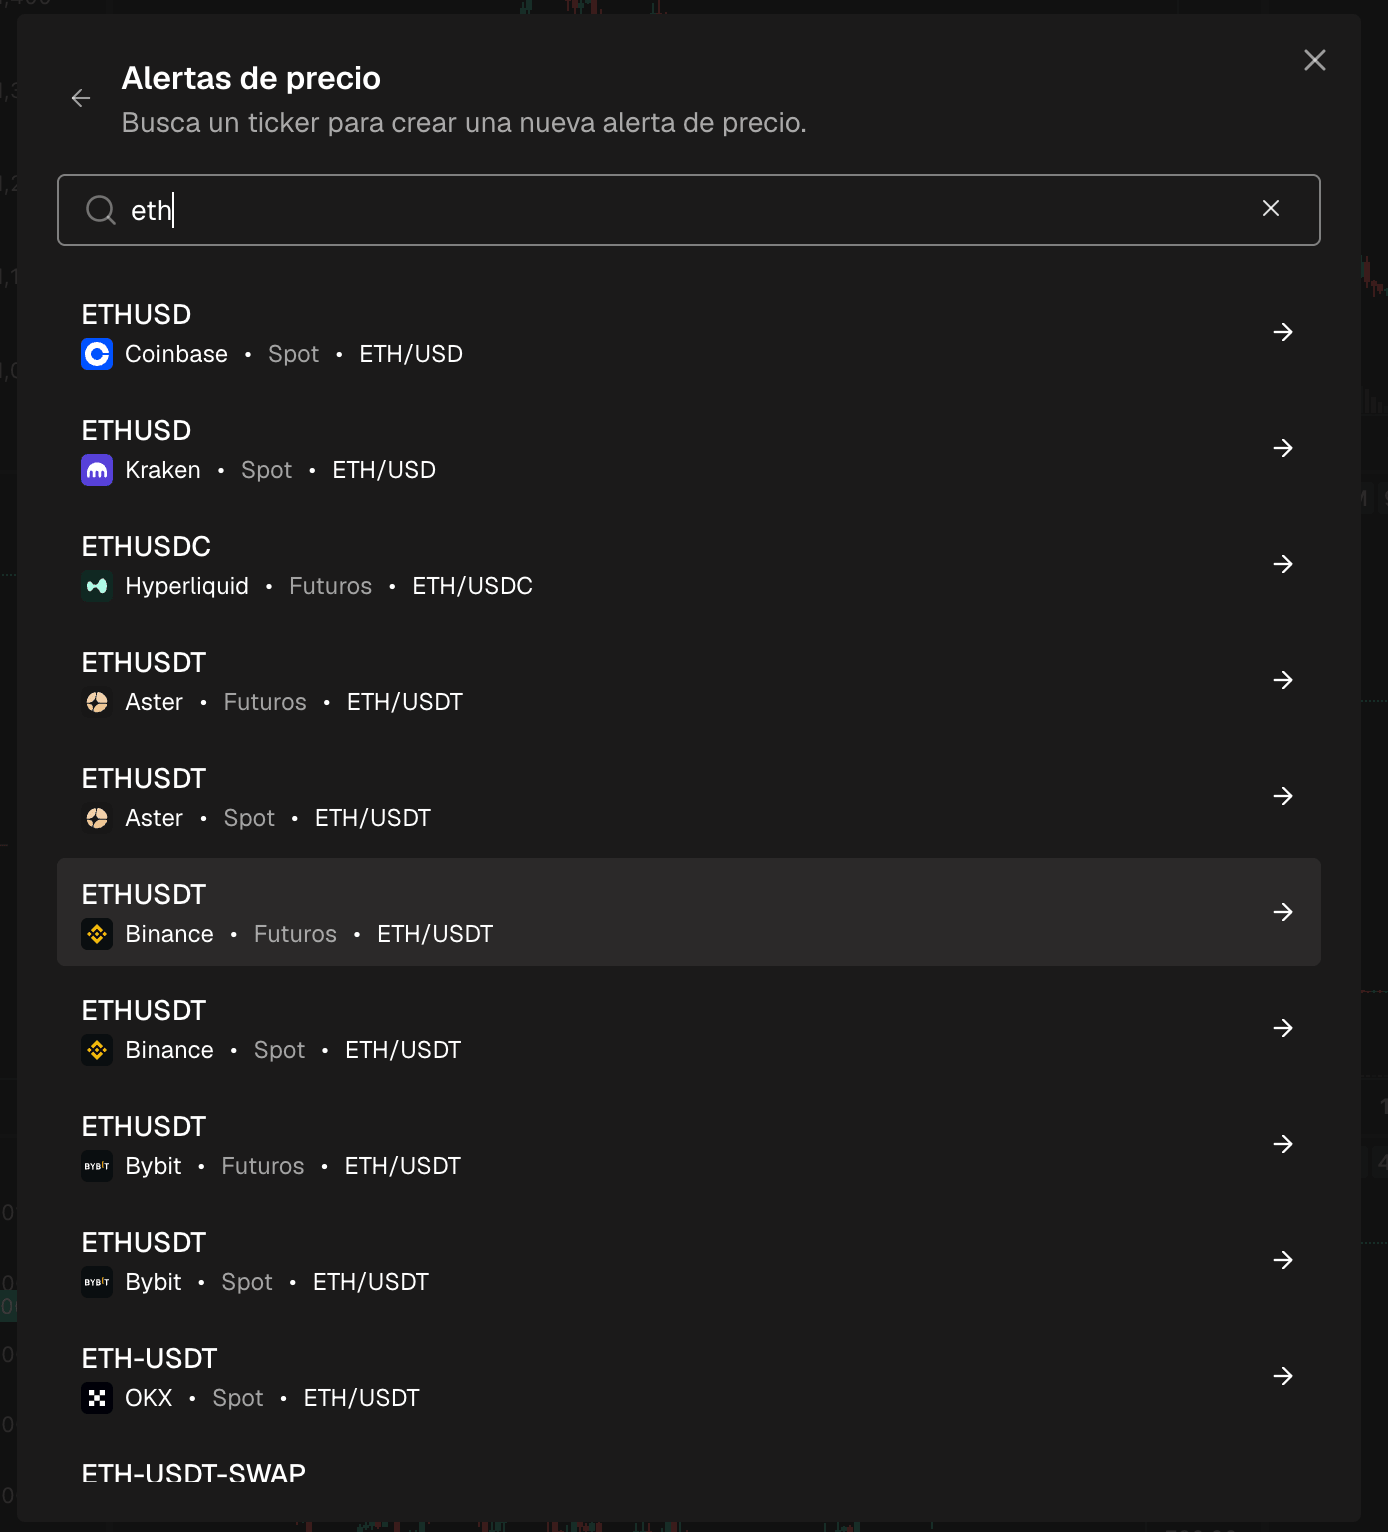Click the Kraken logo icon
The width and height of the screenshot is (1388, 1532).
(97, 470)
